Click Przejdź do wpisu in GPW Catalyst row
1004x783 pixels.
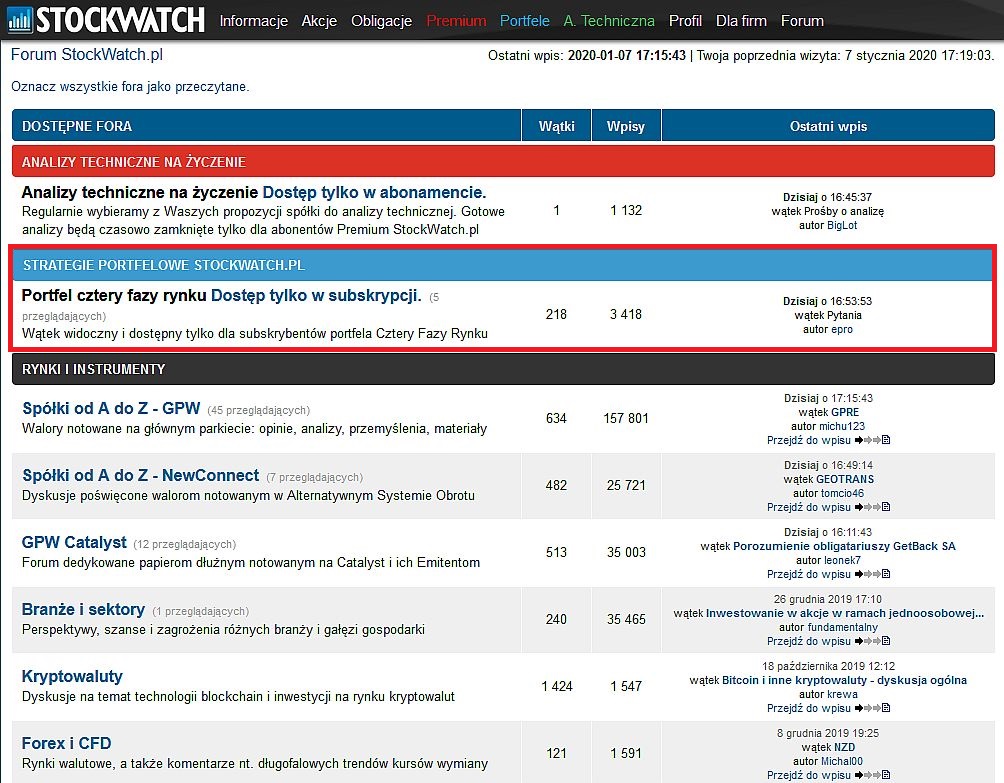pyautogui.click(x=809, y=574)
